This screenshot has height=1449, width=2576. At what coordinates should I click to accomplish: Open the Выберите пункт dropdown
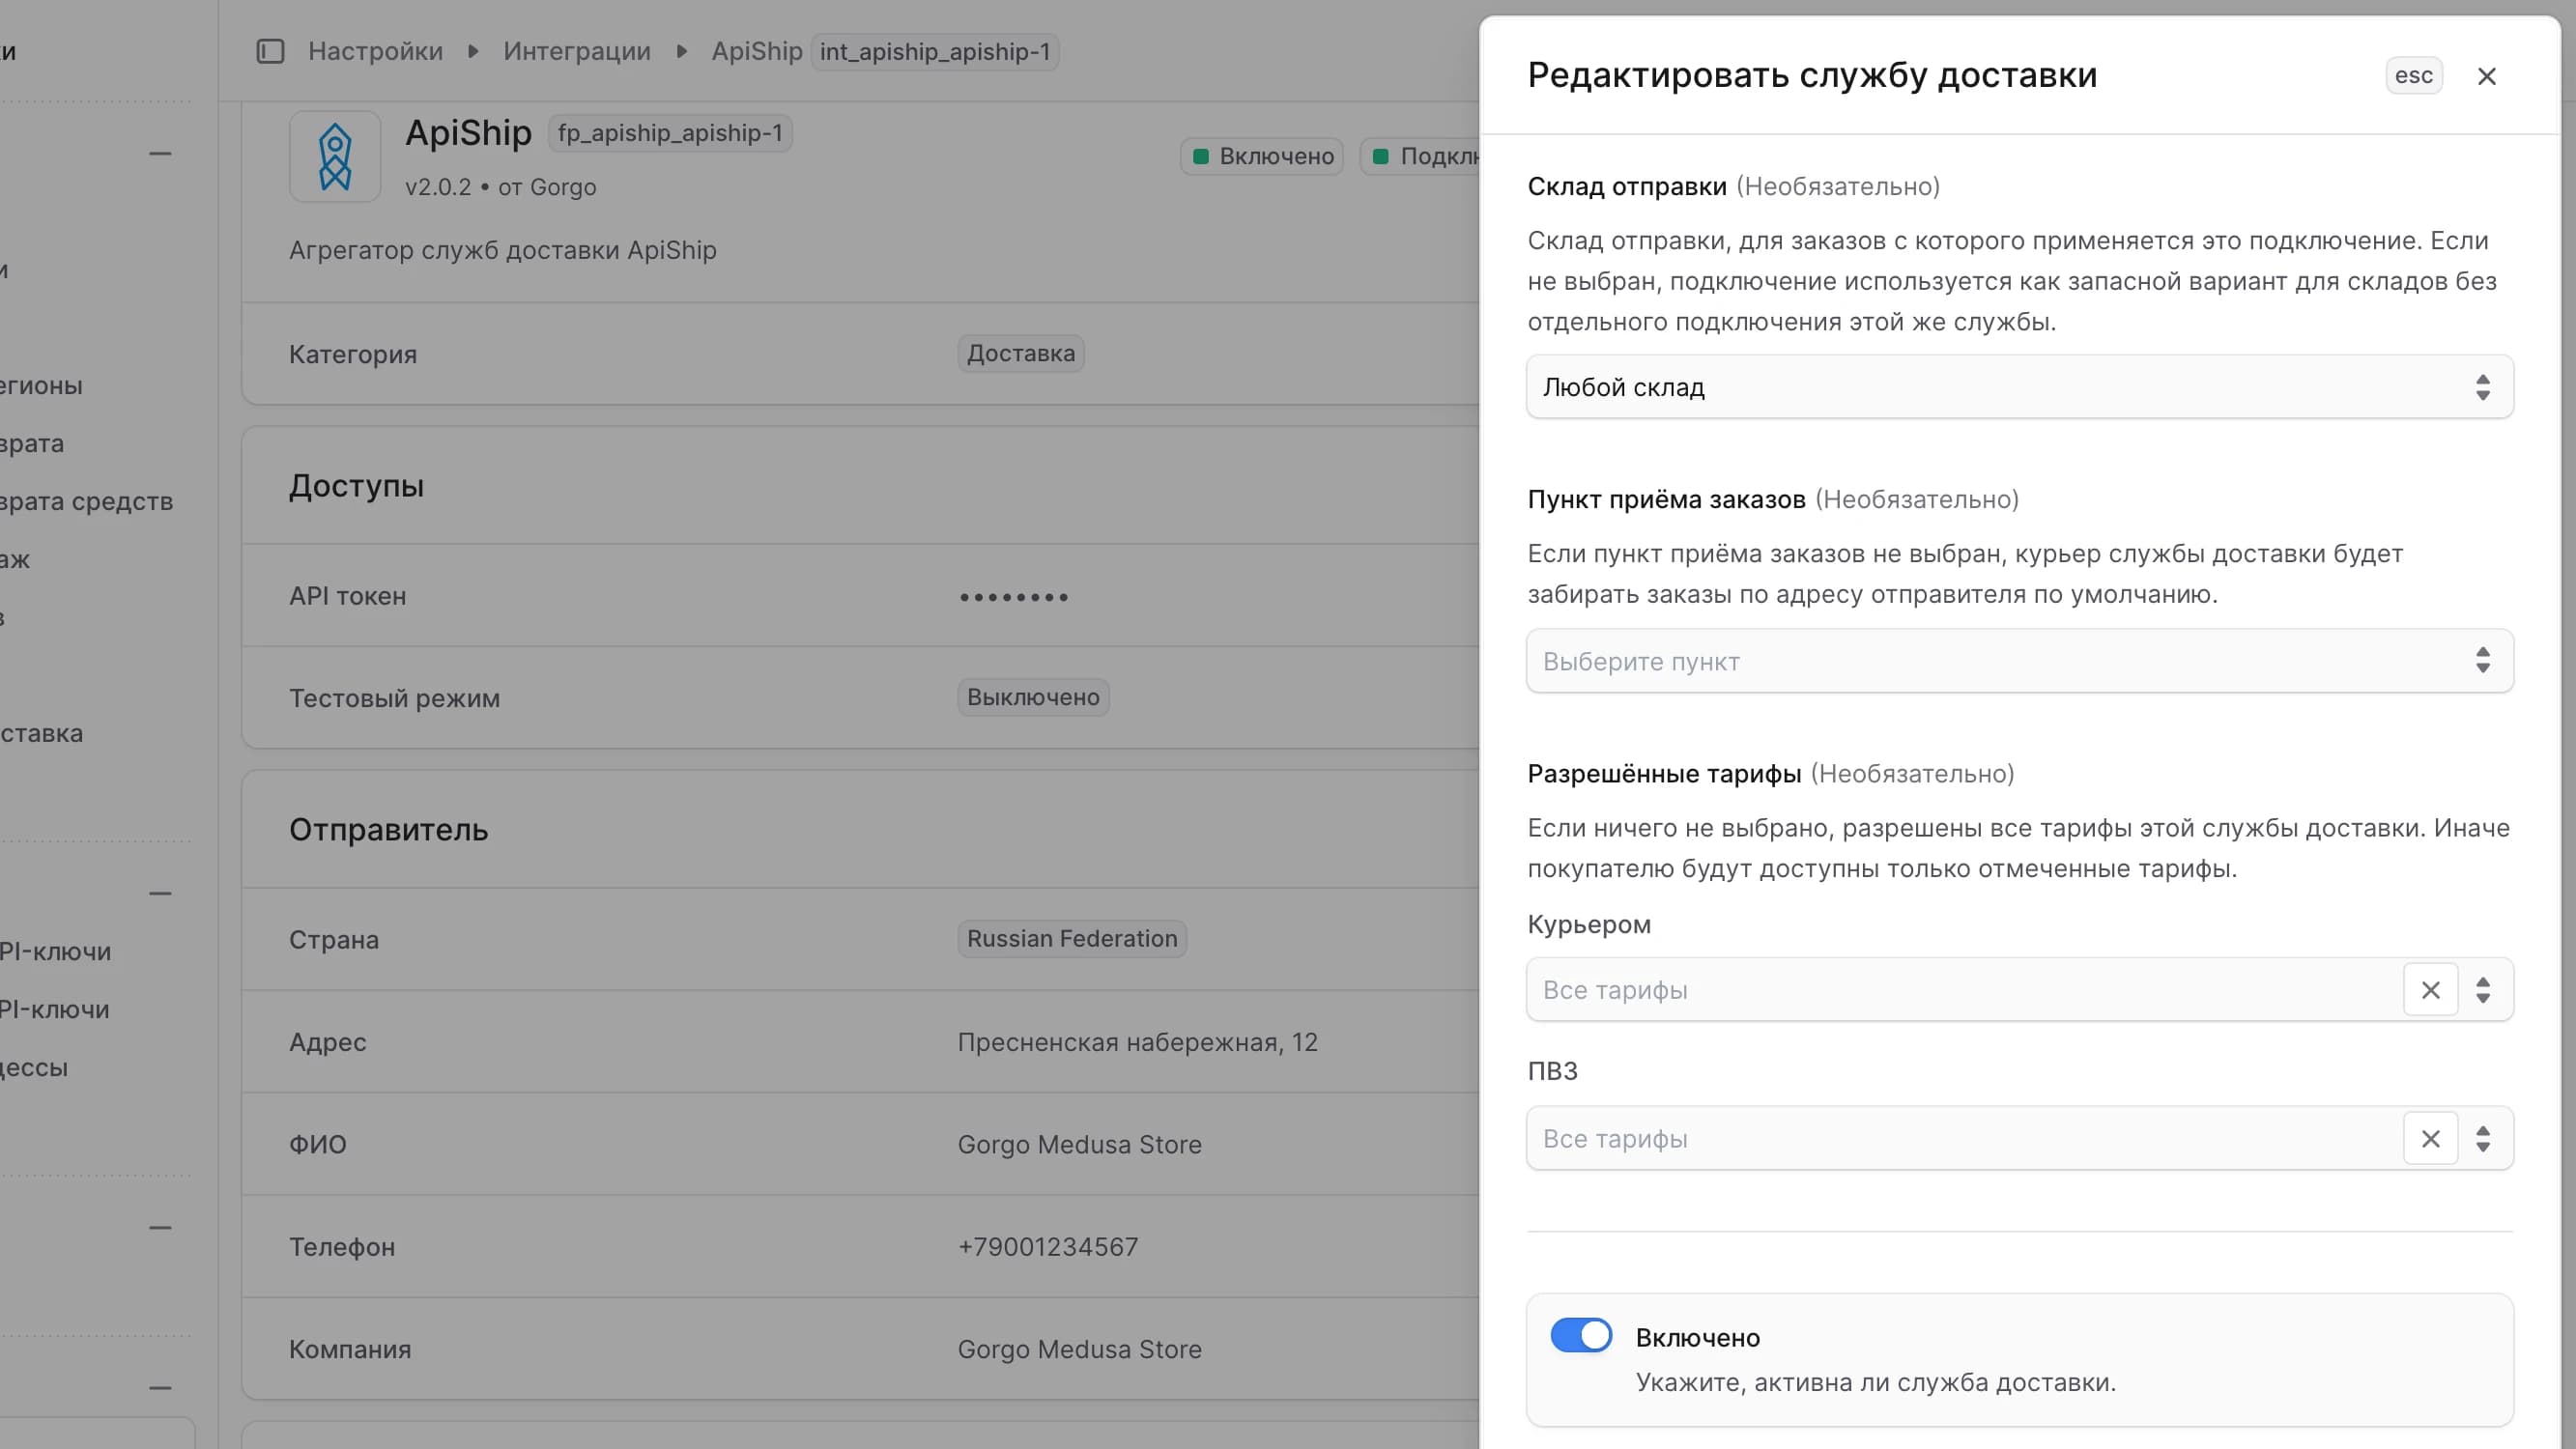tap(2020, 661)
